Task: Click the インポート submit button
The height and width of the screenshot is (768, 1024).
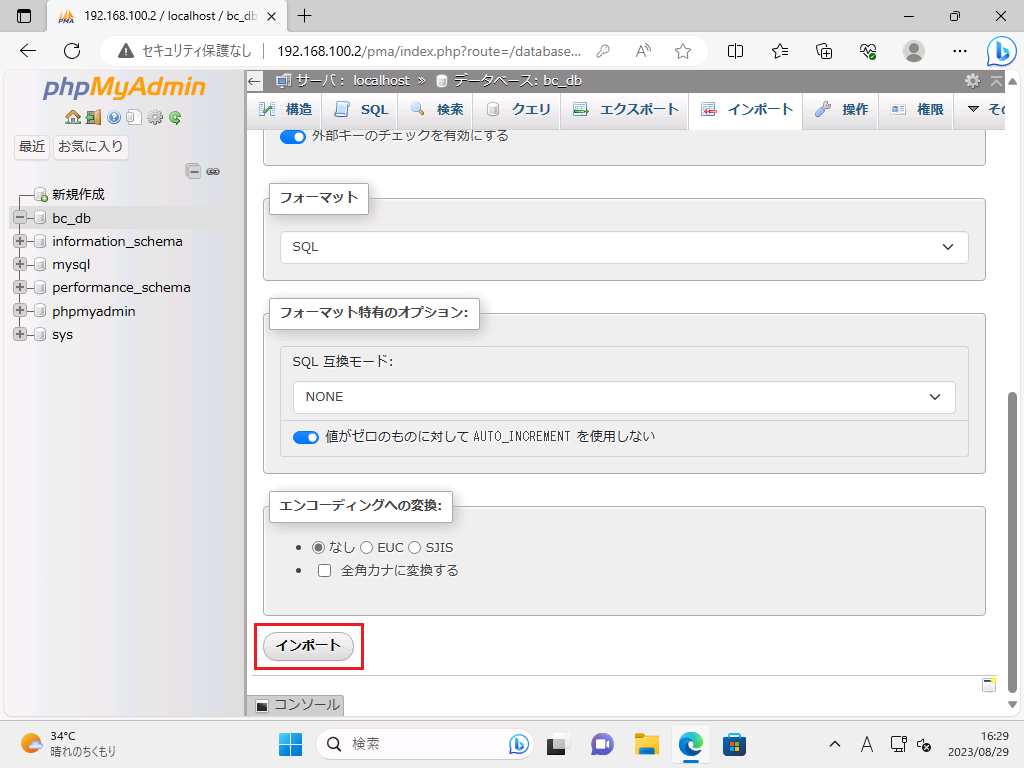Action: click(x=308, y=646)
